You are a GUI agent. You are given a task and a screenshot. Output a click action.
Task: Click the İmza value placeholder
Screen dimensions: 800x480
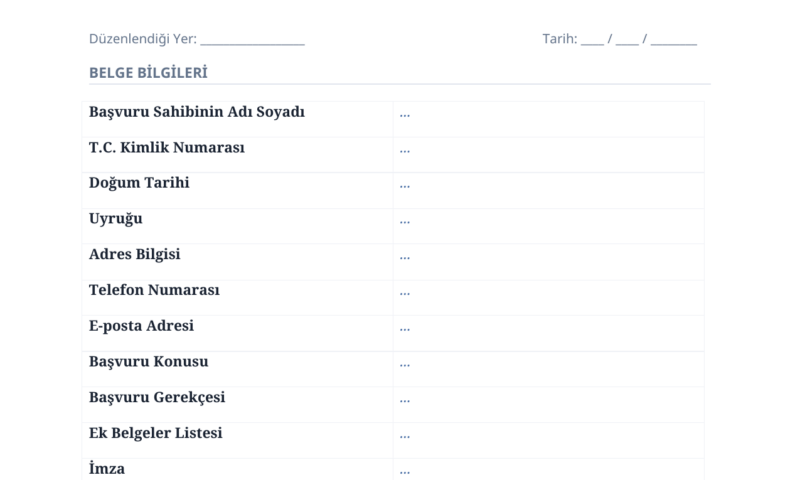click(405, 471)
